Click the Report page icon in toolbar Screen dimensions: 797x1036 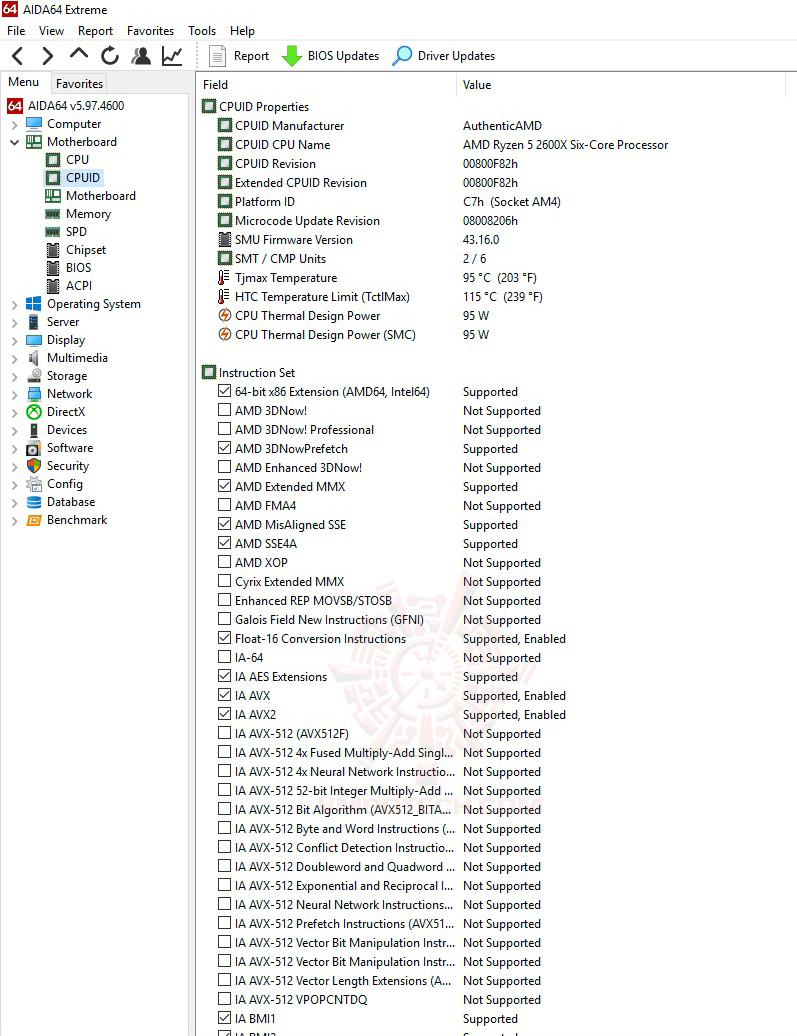[217, 56]
